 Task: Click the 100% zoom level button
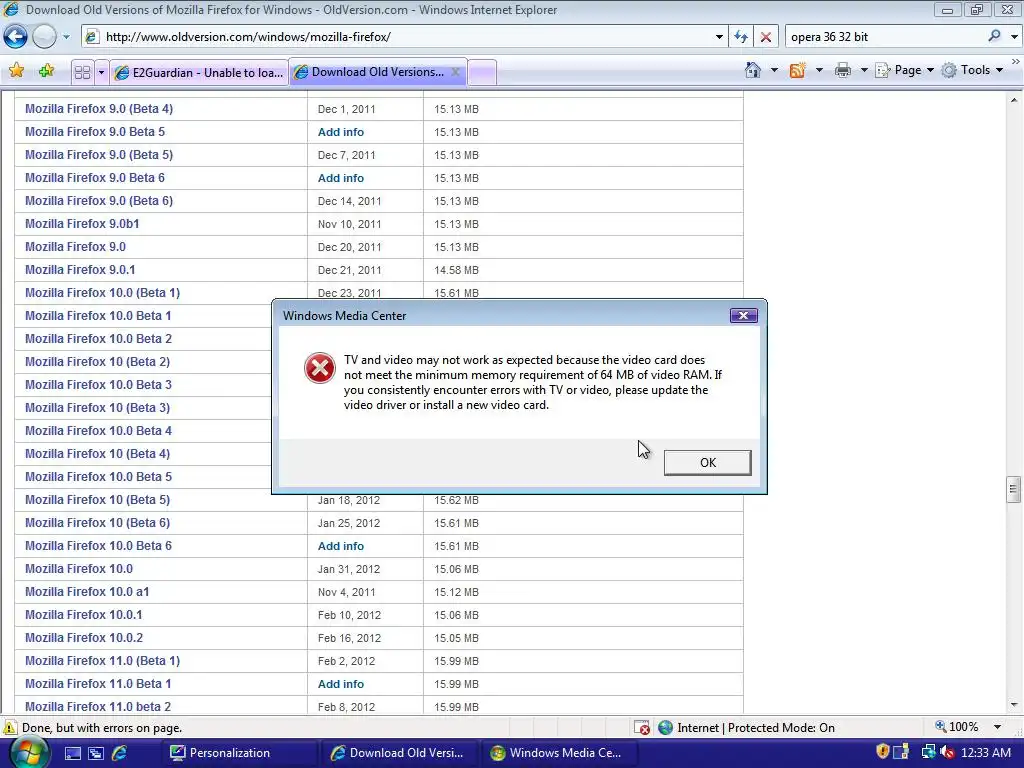tap(956, 727)
